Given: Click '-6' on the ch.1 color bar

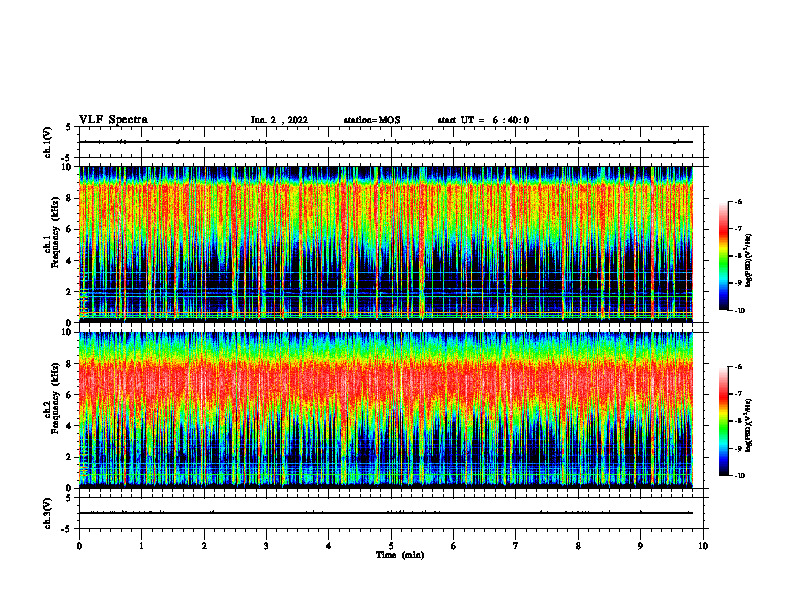Looking at the screenshot, I should pos(738,202).
